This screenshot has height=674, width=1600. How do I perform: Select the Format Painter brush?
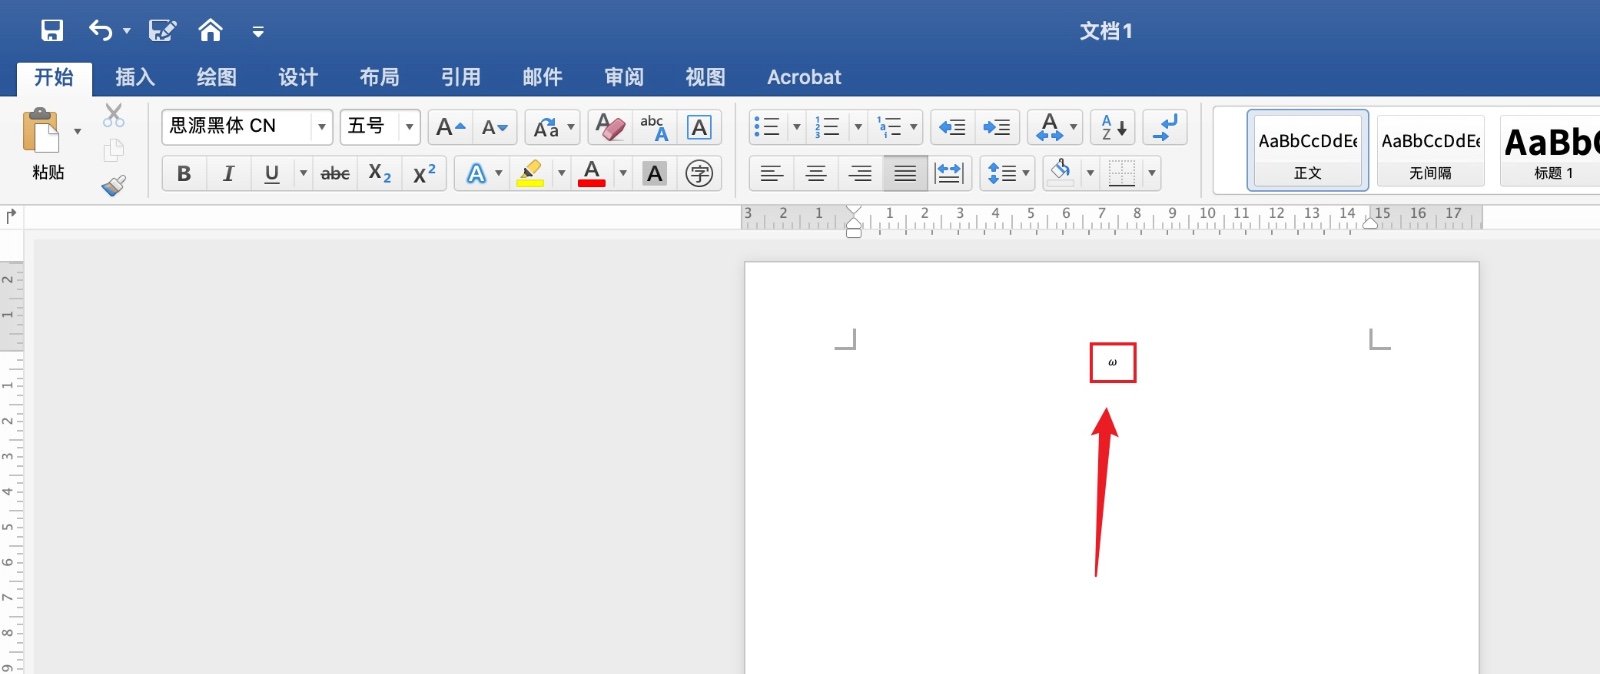[x=114, y=186]
